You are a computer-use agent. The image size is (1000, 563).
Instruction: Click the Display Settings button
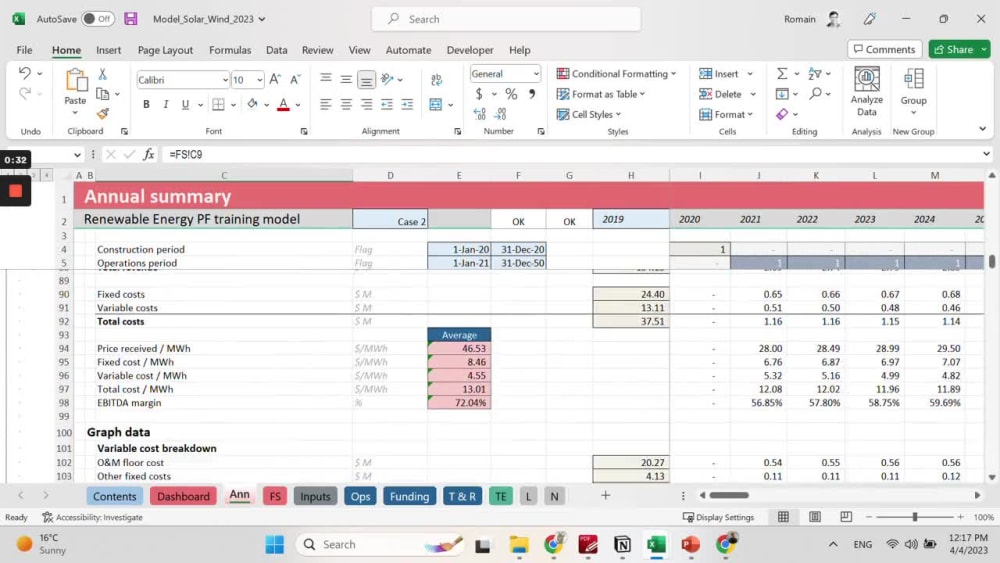[718, 517]
